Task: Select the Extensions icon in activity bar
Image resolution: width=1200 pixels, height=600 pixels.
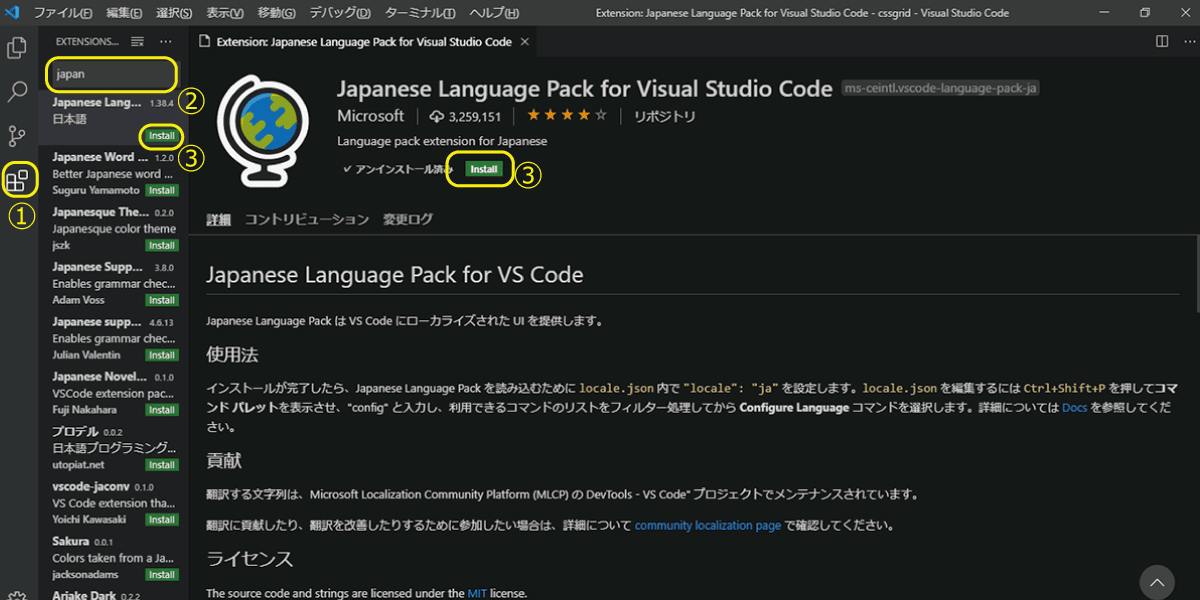Action: 18,181
